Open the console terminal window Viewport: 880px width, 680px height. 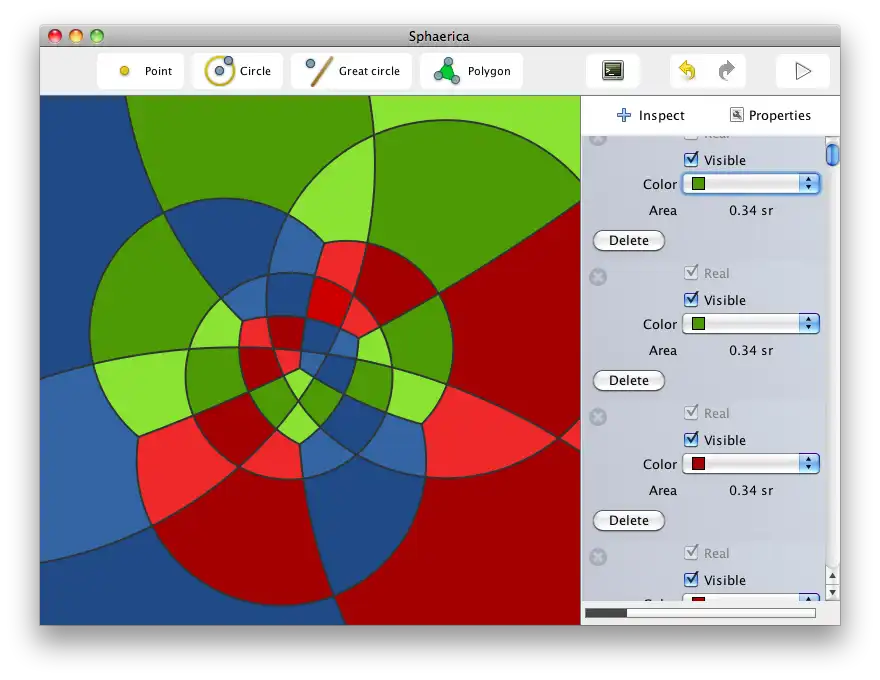[613, 71]
